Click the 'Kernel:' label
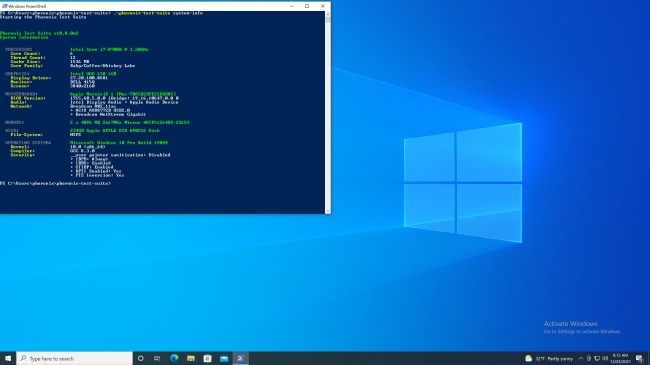Screen dimensions: 650x365 [x=20, y=147]
